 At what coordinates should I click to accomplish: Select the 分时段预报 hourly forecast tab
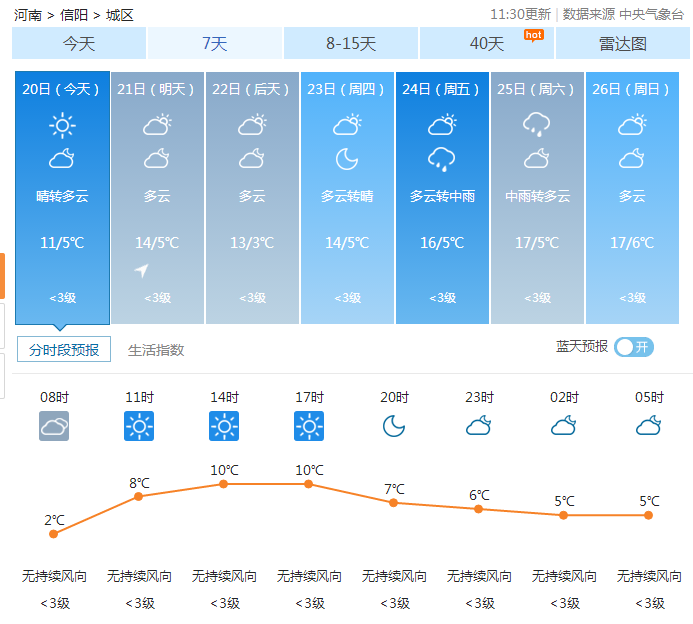coord(64,349)
